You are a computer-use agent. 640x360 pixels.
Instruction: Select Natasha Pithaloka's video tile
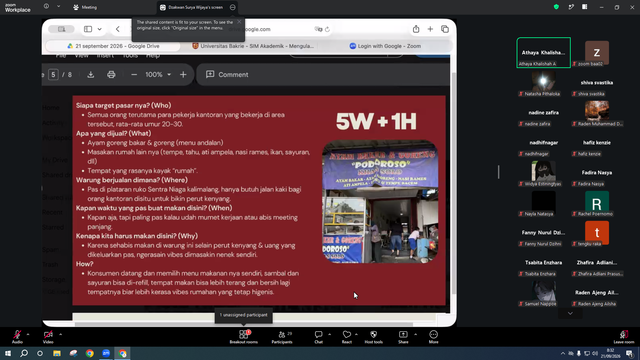pyautogui.click(x=543, y=83)
